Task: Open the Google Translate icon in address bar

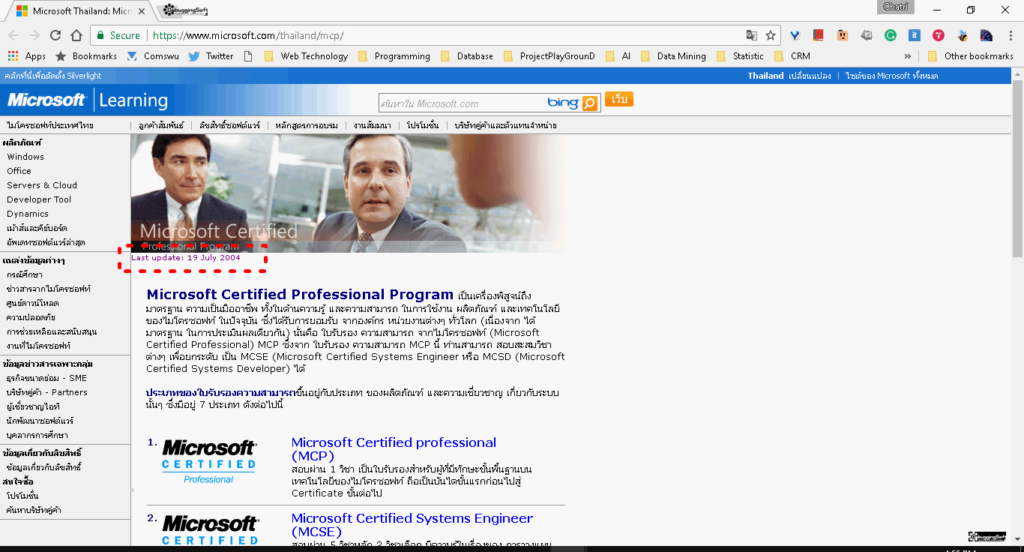Action: pos(752,35)
